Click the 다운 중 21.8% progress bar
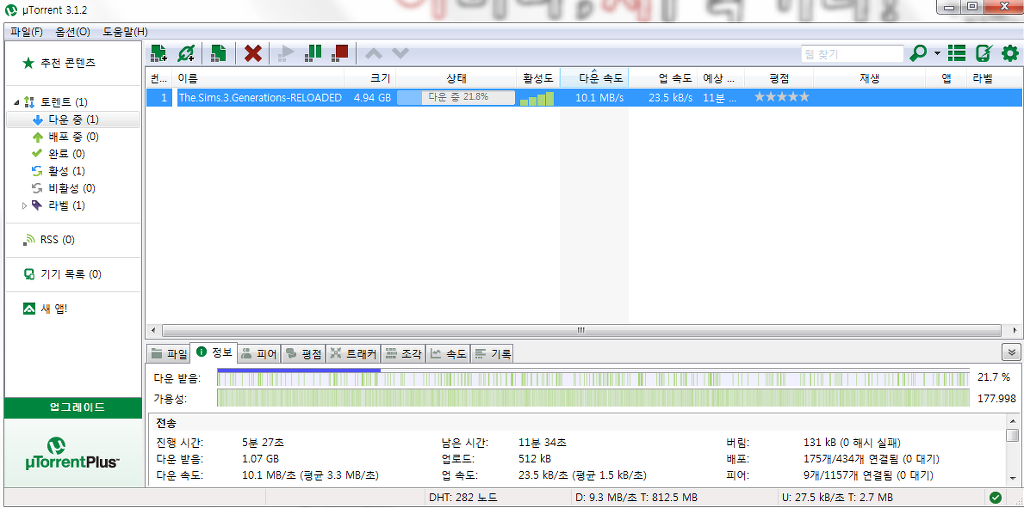 (456, 98)
